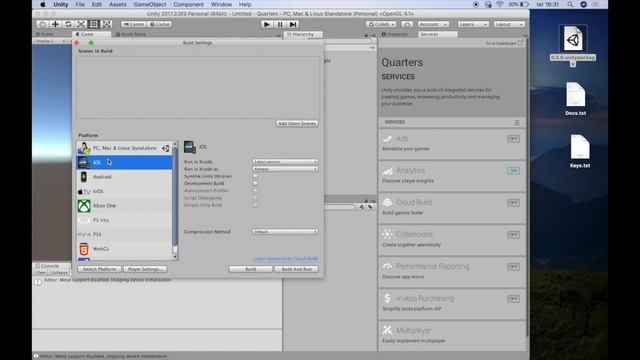Open the Run in Xcode version dropdown
Image resolution: width=640 pixels, height=360 pixels.
click(x=285, y=162)
